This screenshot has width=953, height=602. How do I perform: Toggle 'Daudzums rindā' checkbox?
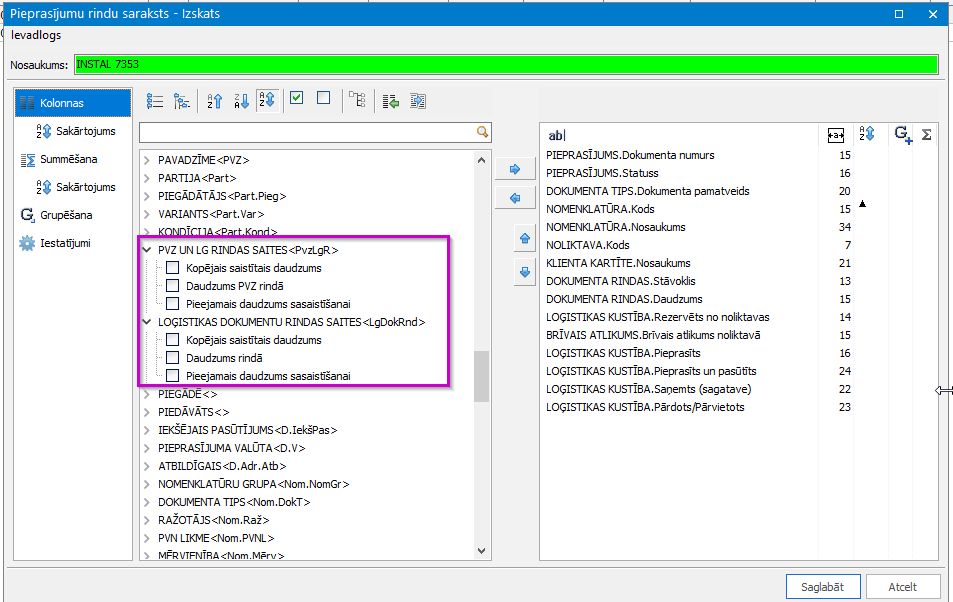point(173,358)
